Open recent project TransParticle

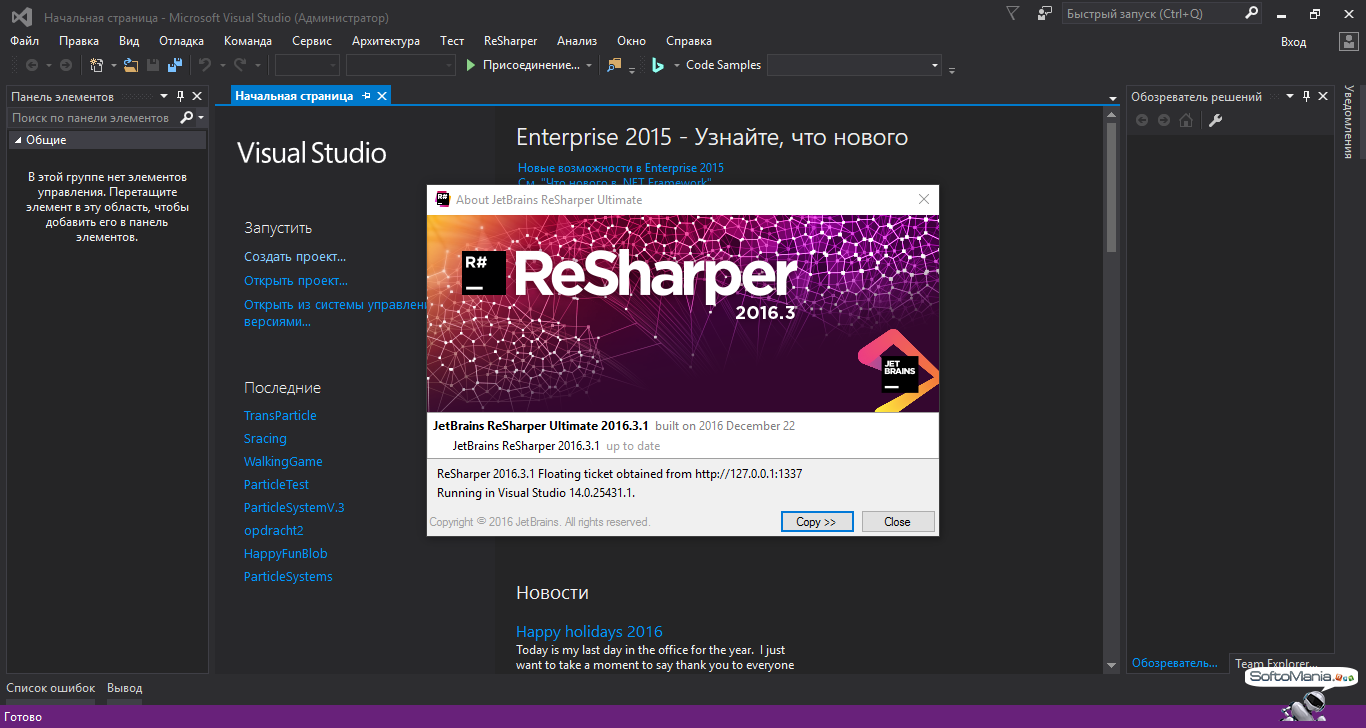point(280,416)
